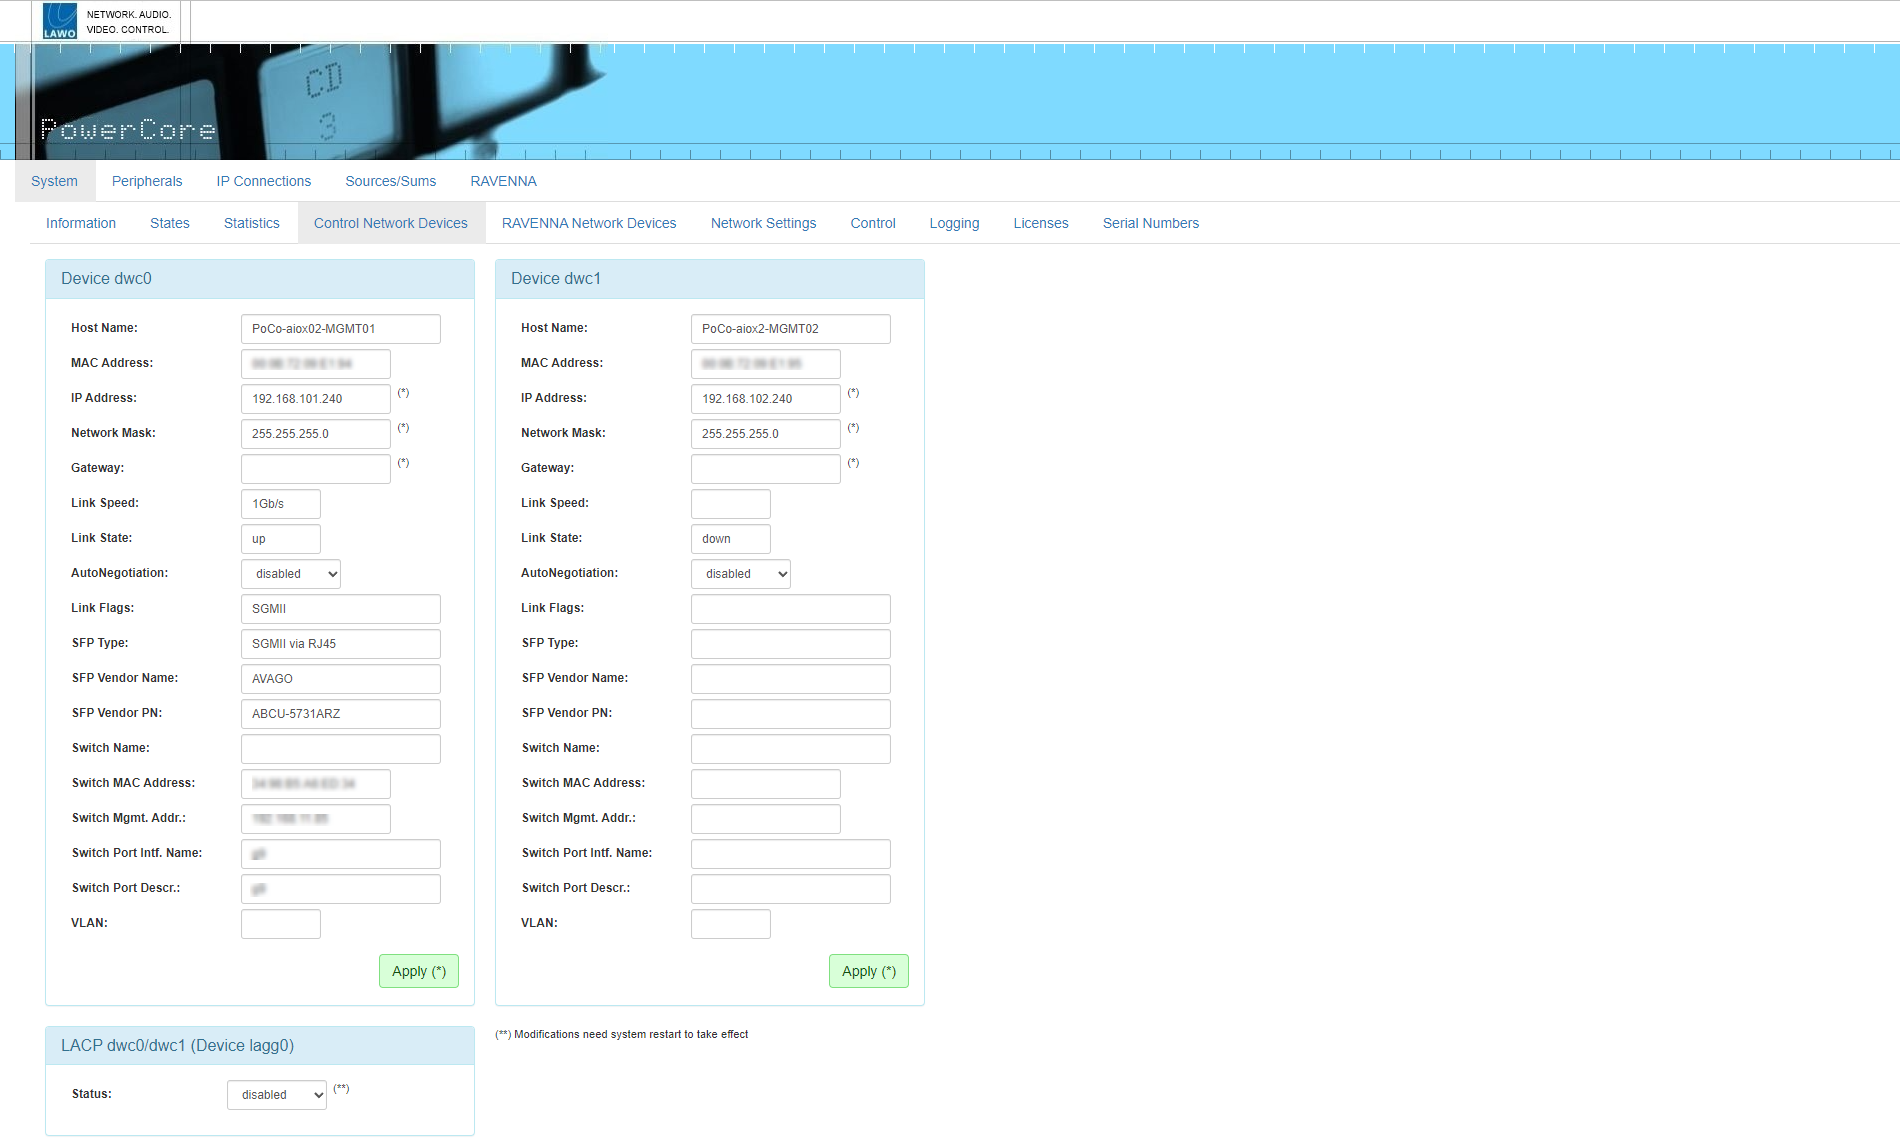Click the dwc0 Host Name field

pos(340,329)
